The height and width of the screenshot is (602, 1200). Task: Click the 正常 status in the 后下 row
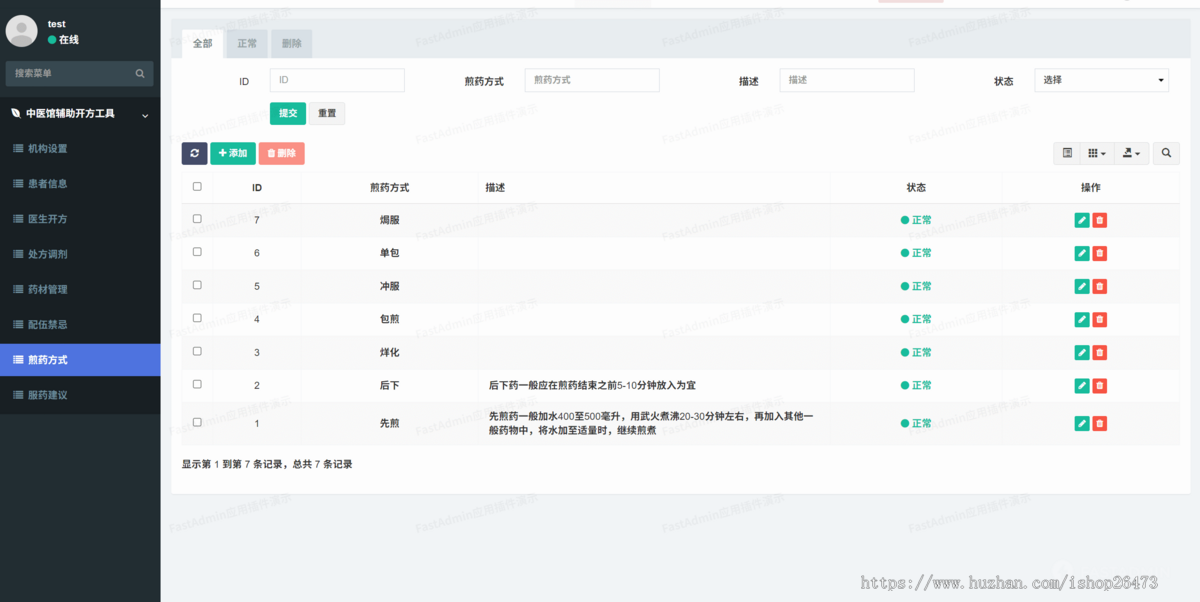click(x=916, y=385)
